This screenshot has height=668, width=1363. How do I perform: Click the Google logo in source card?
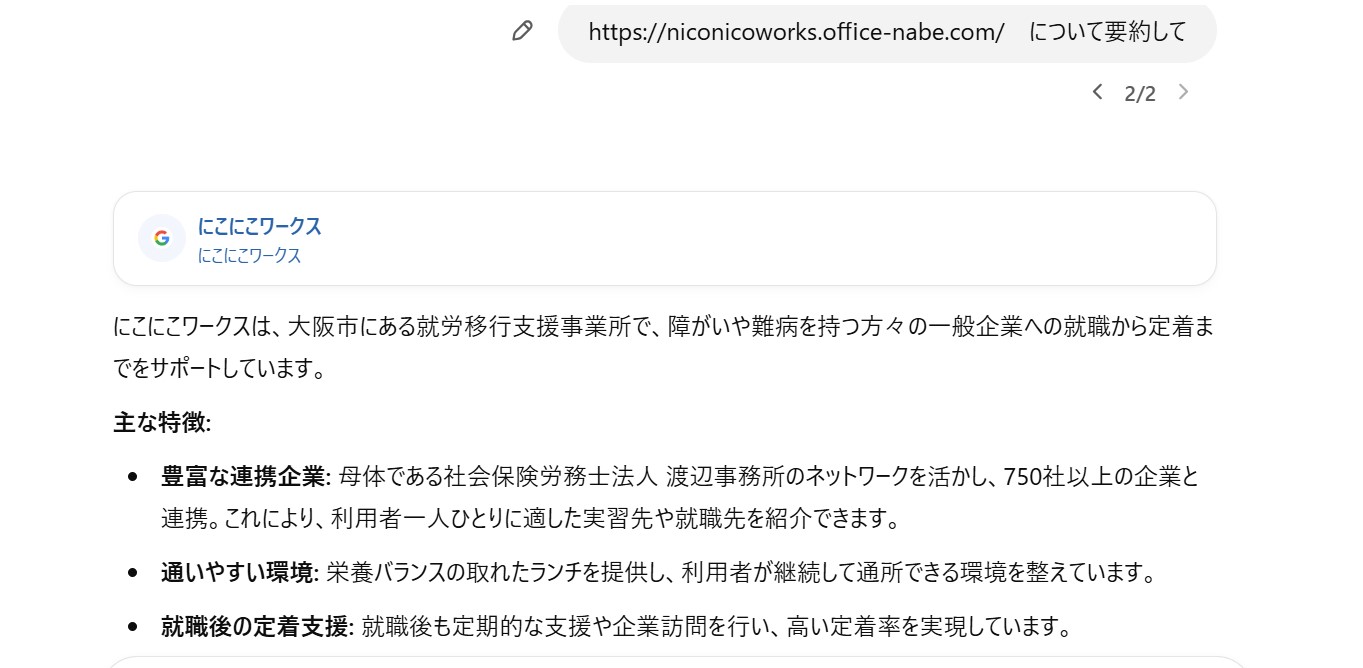(162, 238)
